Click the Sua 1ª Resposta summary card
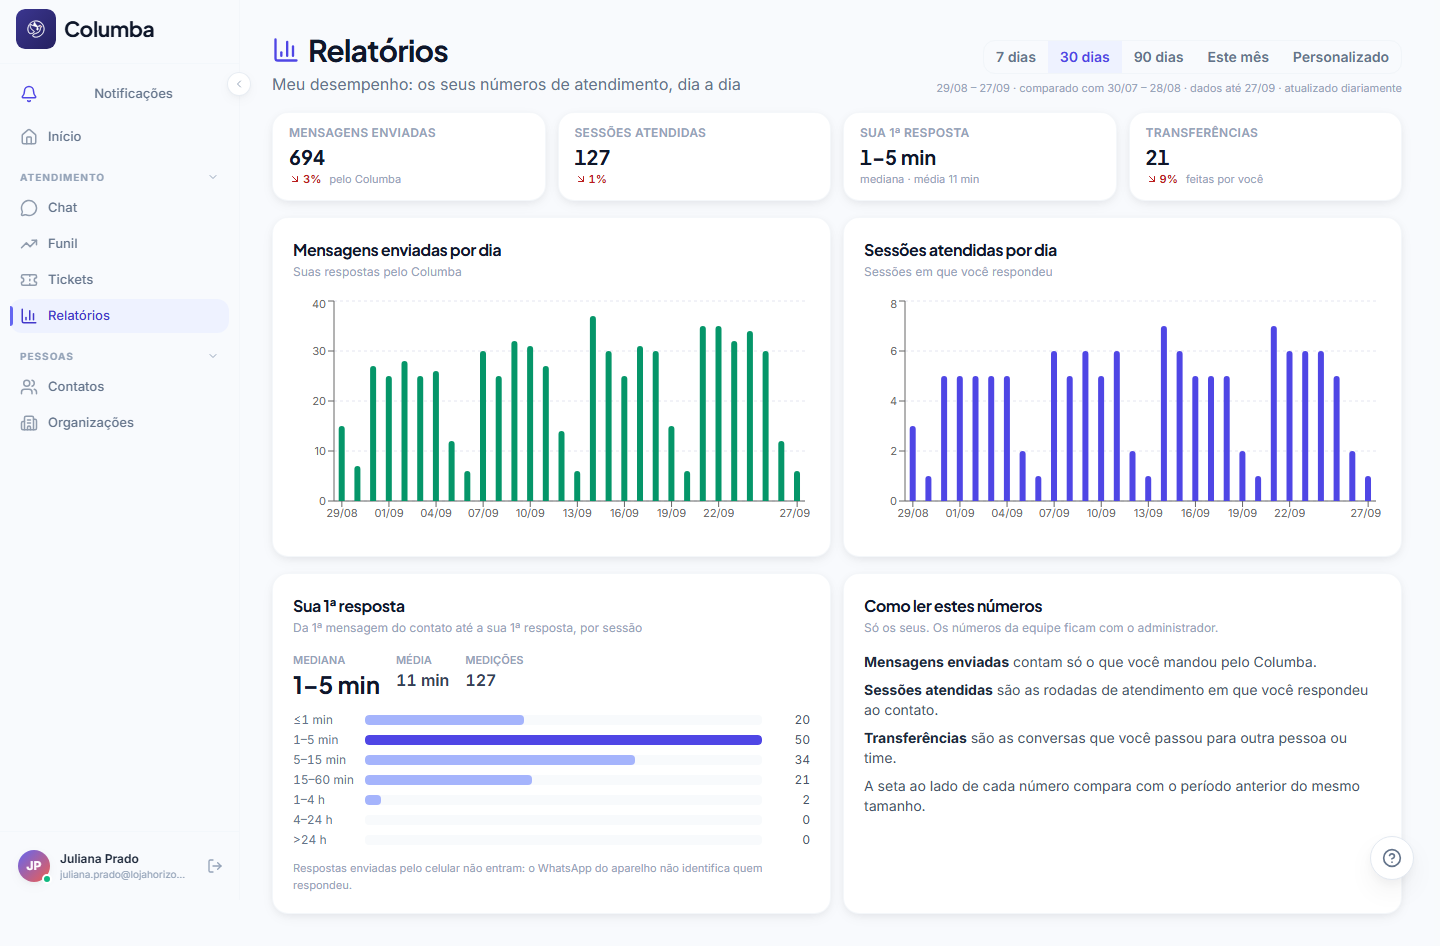 pyautogui.click(x=980, y=157)
